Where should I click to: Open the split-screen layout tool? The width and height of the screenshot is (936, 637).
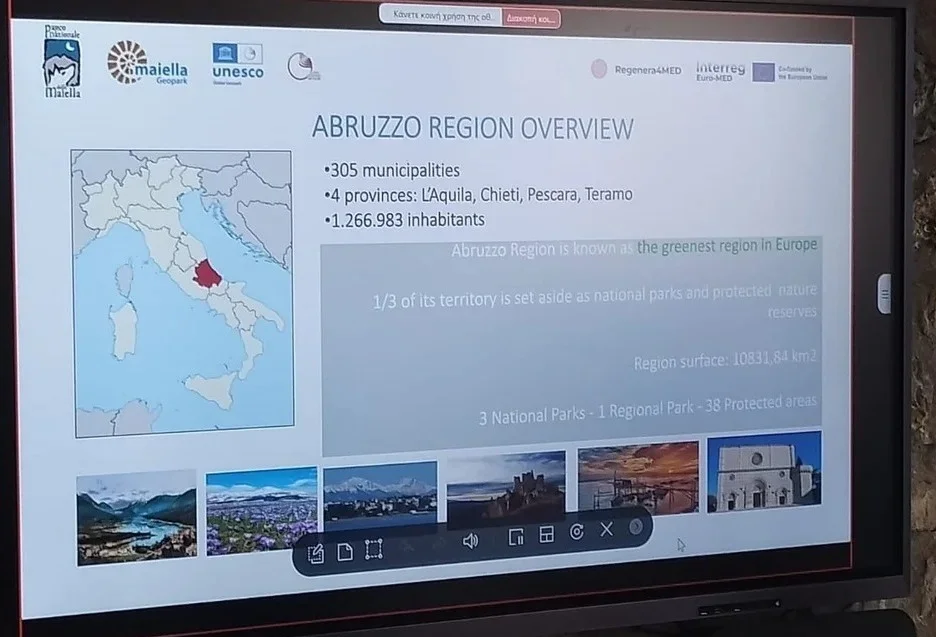pyautogui.click(x=546, y=533)
